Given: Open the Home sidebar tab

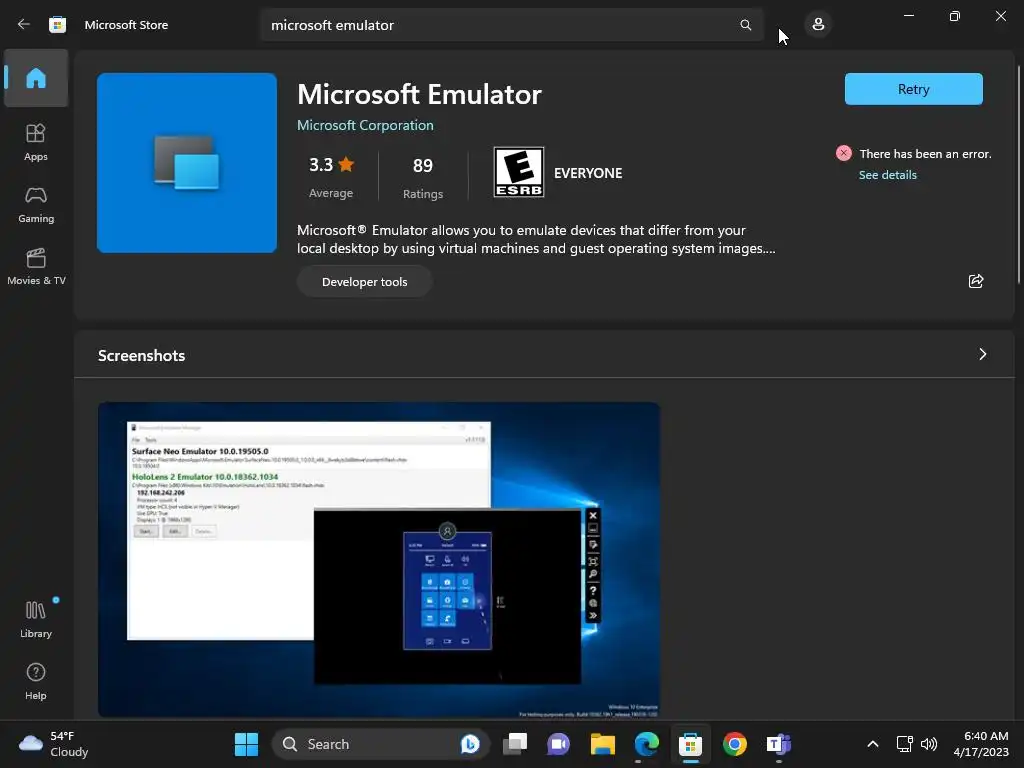Looking at the screenshot, I should coord(36,78).
